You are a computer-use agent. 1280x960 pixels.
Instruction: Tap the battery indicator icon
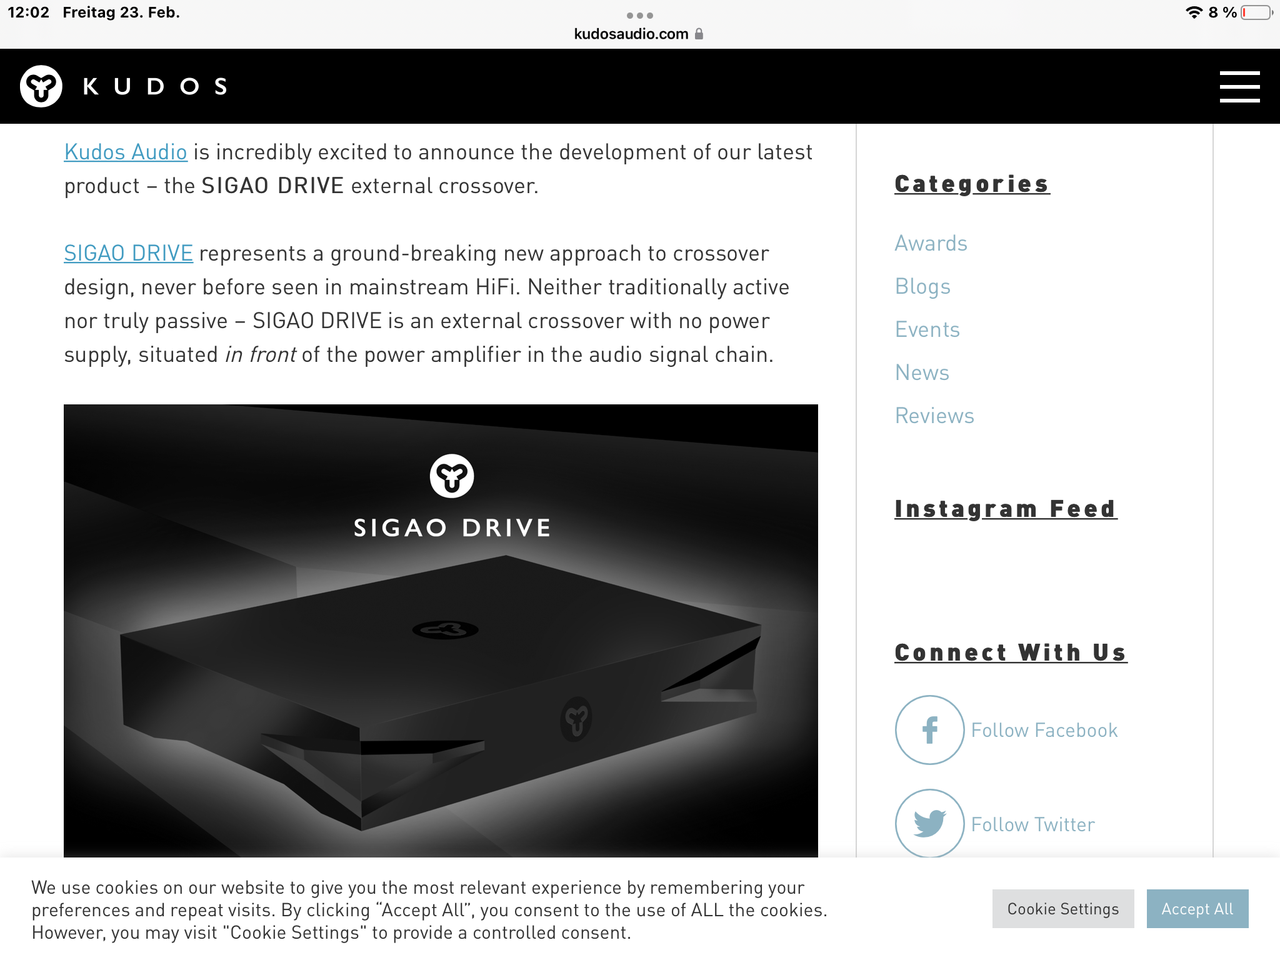1257,12
